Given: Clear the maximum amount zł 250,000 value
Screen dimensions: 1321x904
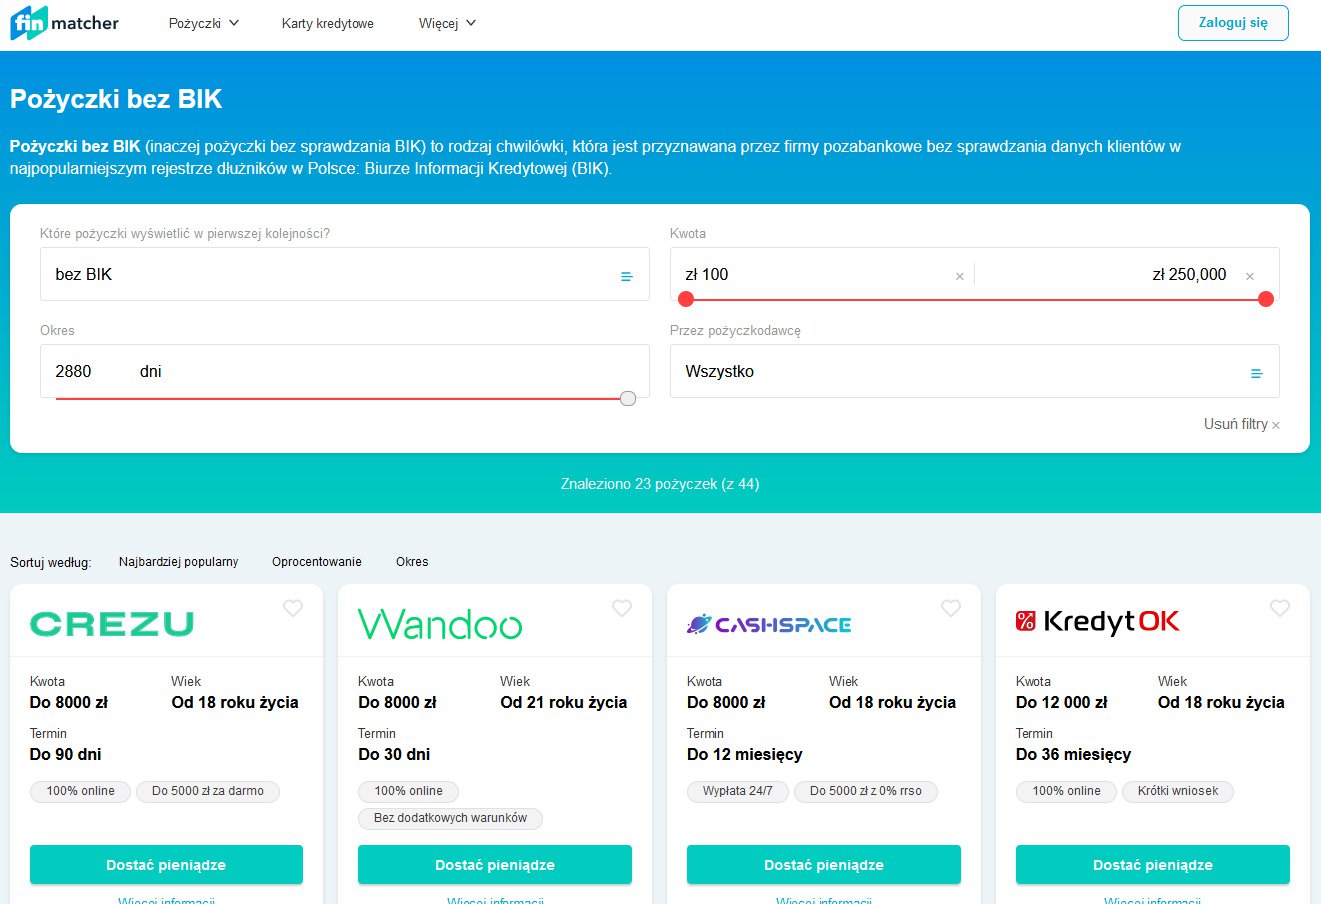Looking at the screenshot, I should click(x=1250, y=276).
